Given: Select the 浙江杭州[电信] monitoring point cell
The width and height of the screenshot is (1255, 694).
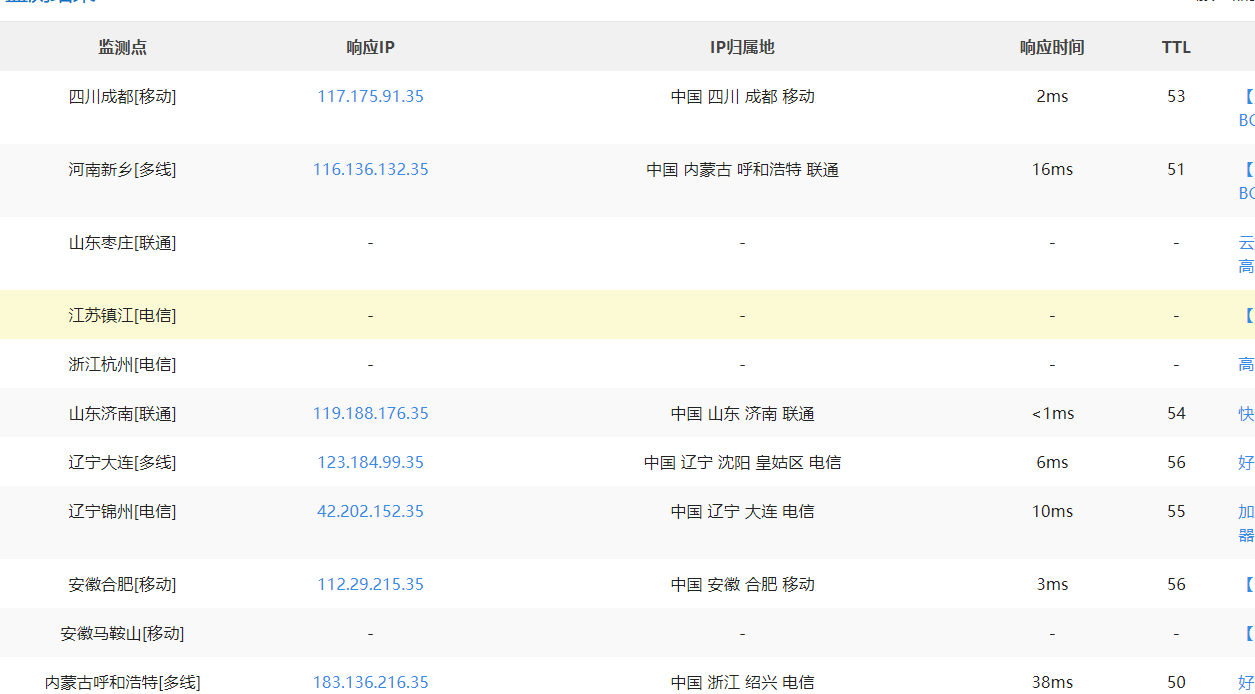Looking at the screenshot, I should coord(122,364).
